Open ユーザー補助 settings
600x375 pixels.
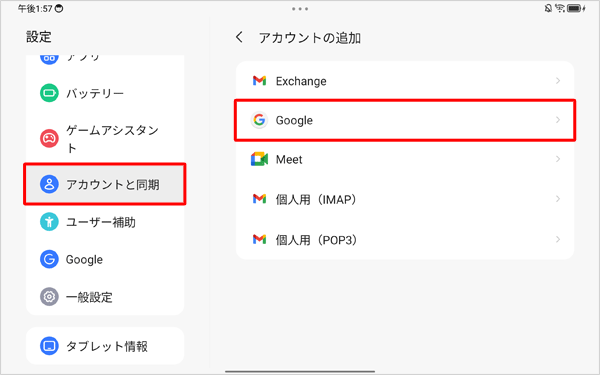[105, 222]
